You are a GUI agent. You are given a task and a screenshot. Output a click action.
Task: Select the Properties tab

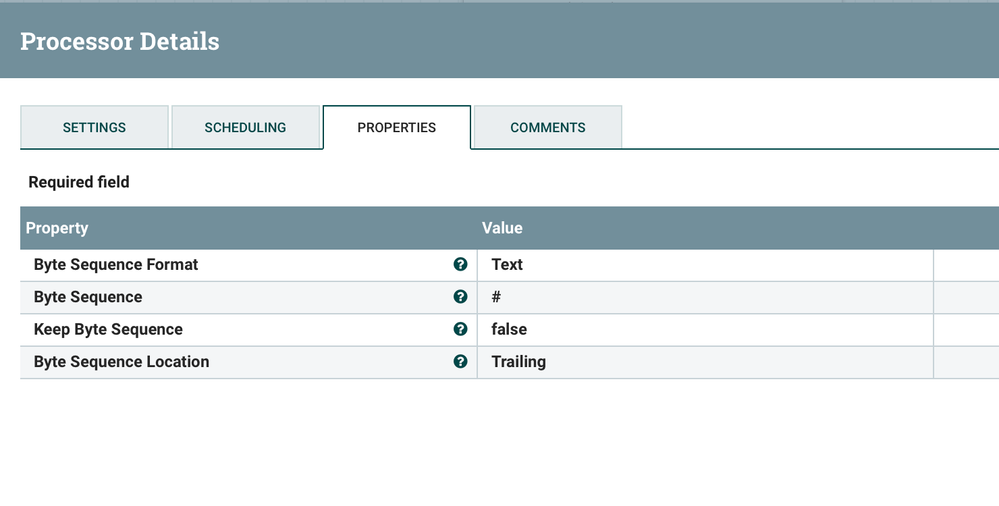[x=396, y=127]
